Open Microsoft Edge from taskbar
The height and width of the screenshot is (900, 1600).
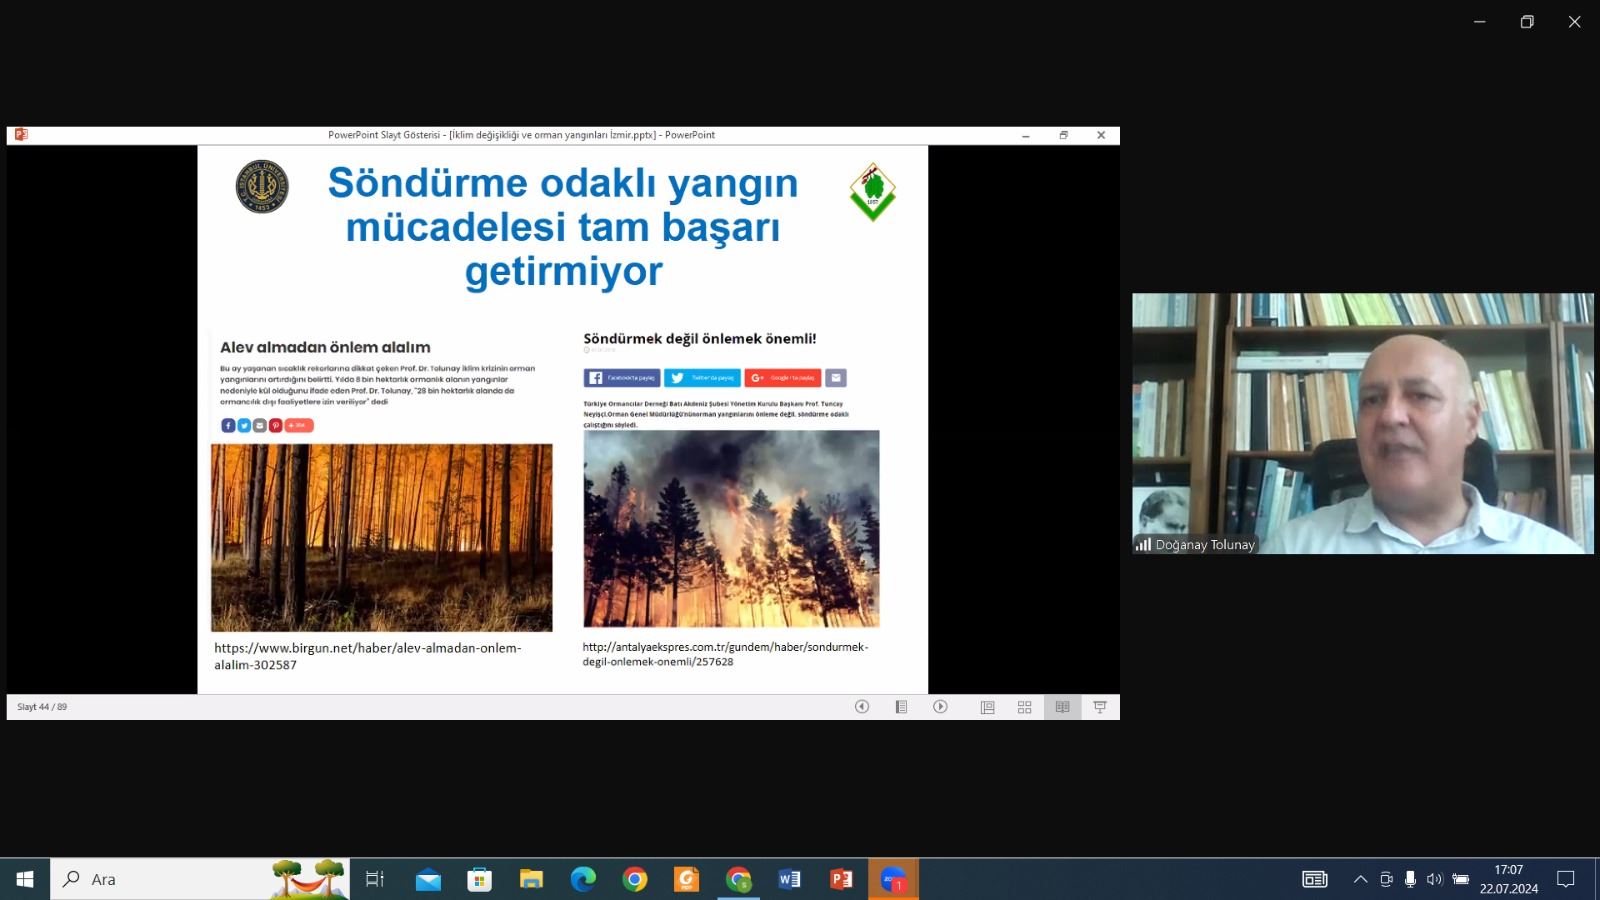point(583,880)
